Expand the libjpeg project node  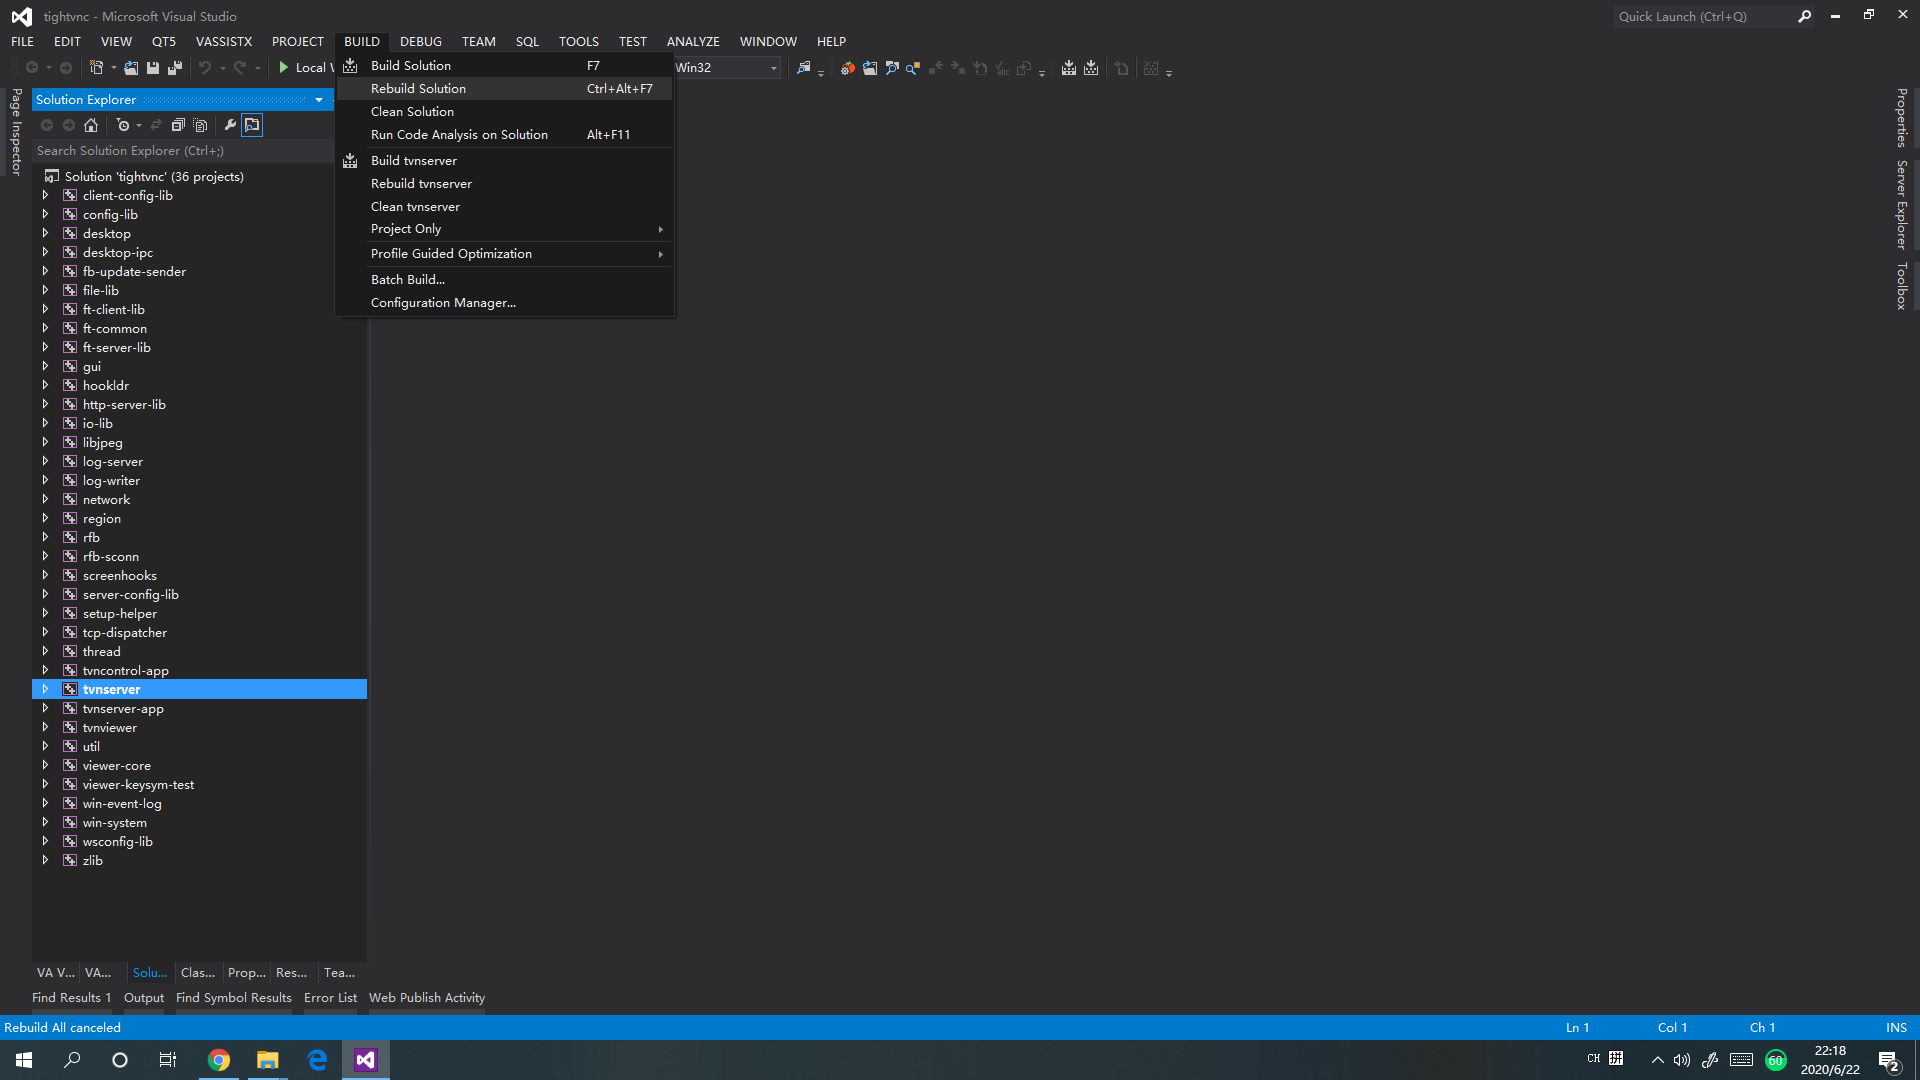(x=45, y=442)
